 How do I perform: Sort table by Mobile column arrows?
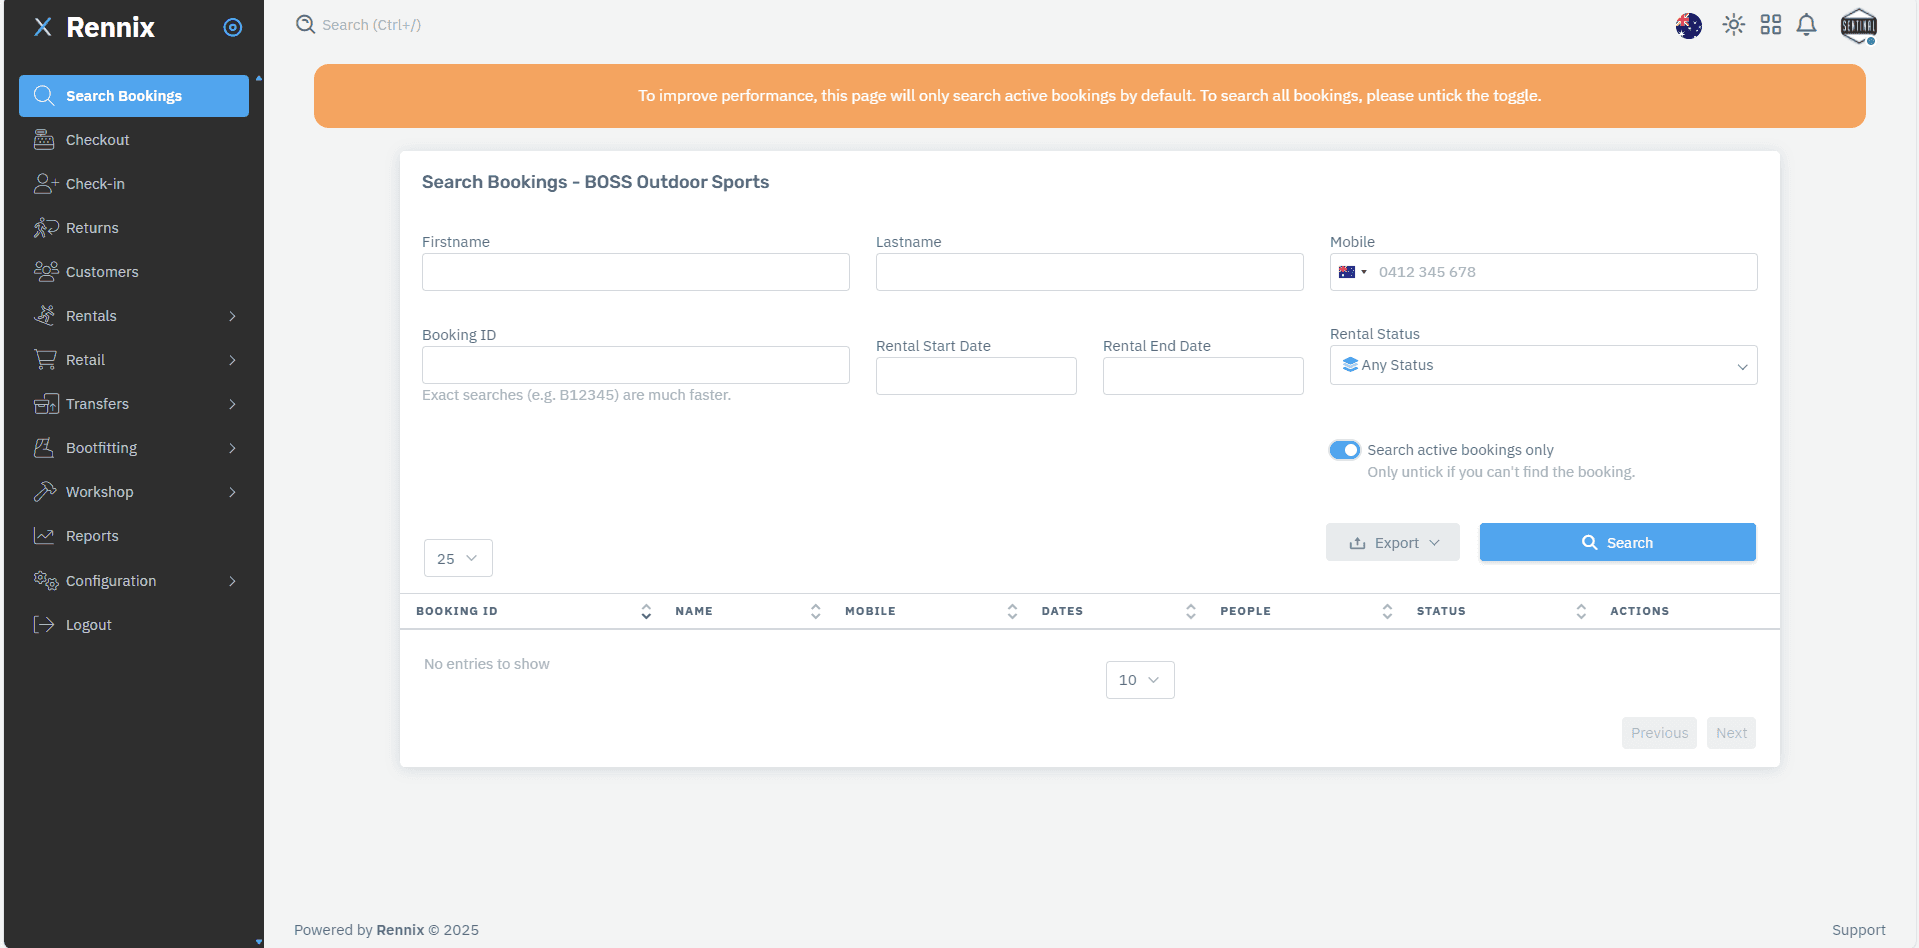point(1012,611)
